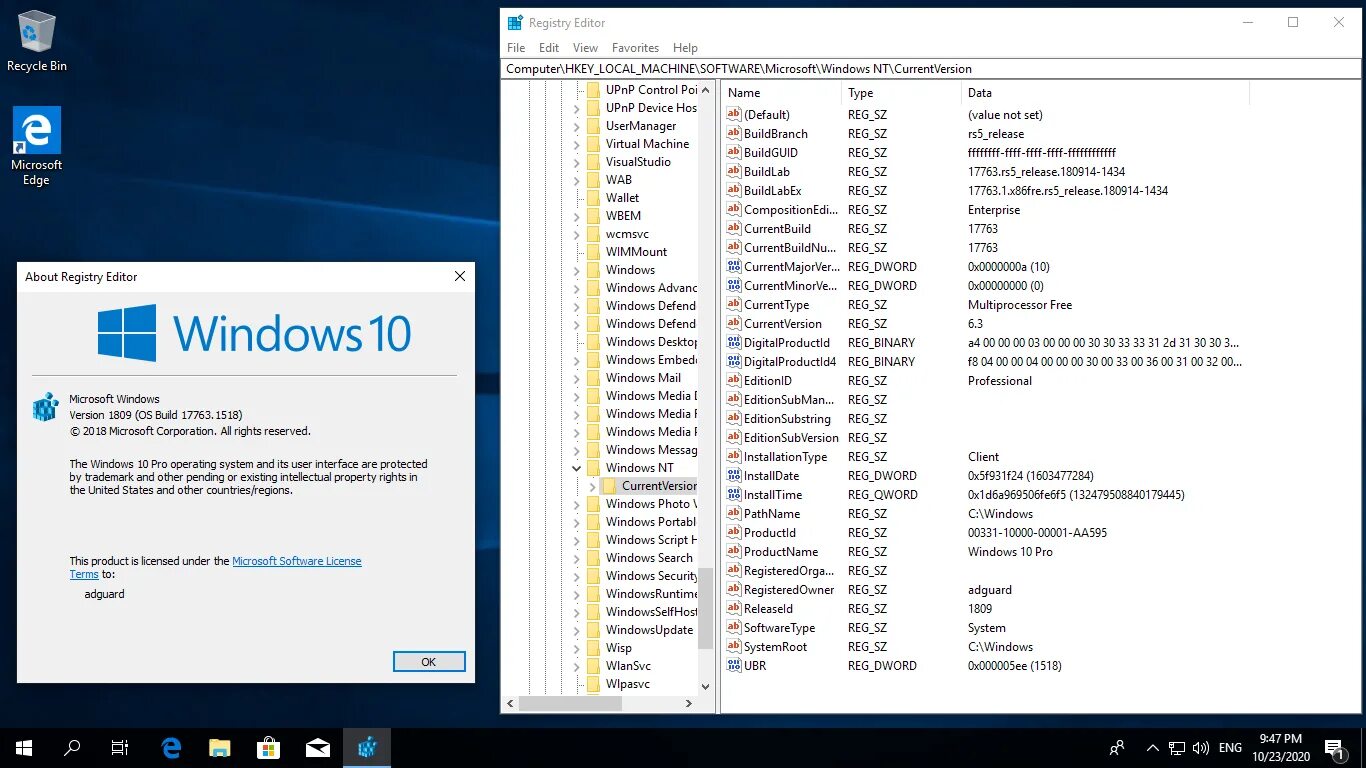
Task: Open Microsoft Edge desktop shortcut
Action: [x=37, y=146]
